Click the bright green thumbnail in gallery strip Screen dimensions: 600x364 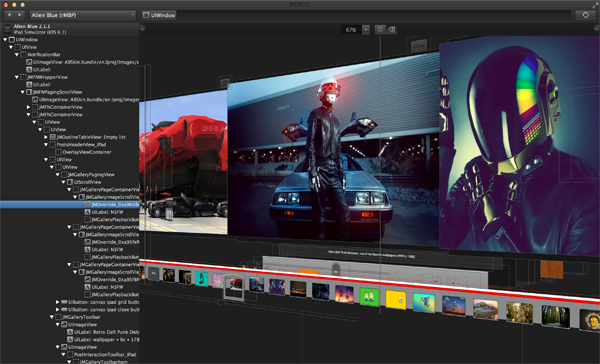369,297
